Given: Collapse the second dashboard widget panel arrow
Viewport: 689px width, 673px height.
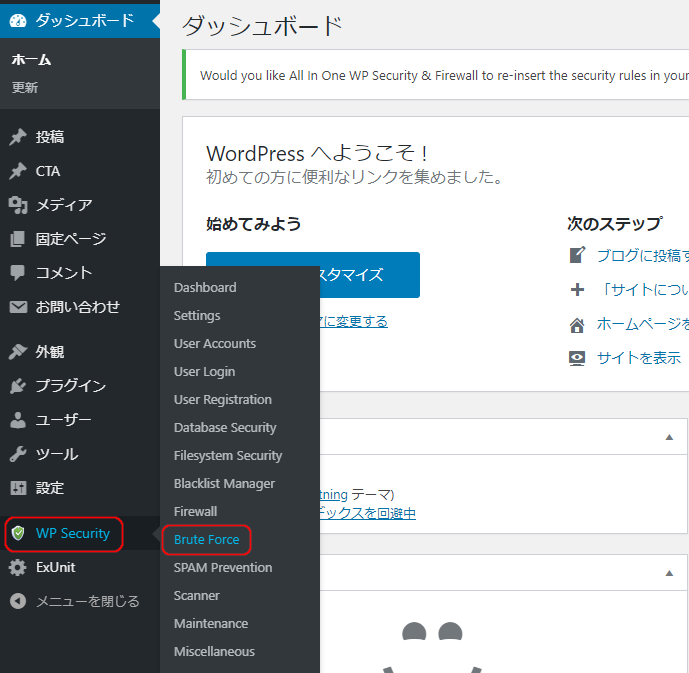Looking at the screenshot, I should pyautogui.click(x=669, y=573).
